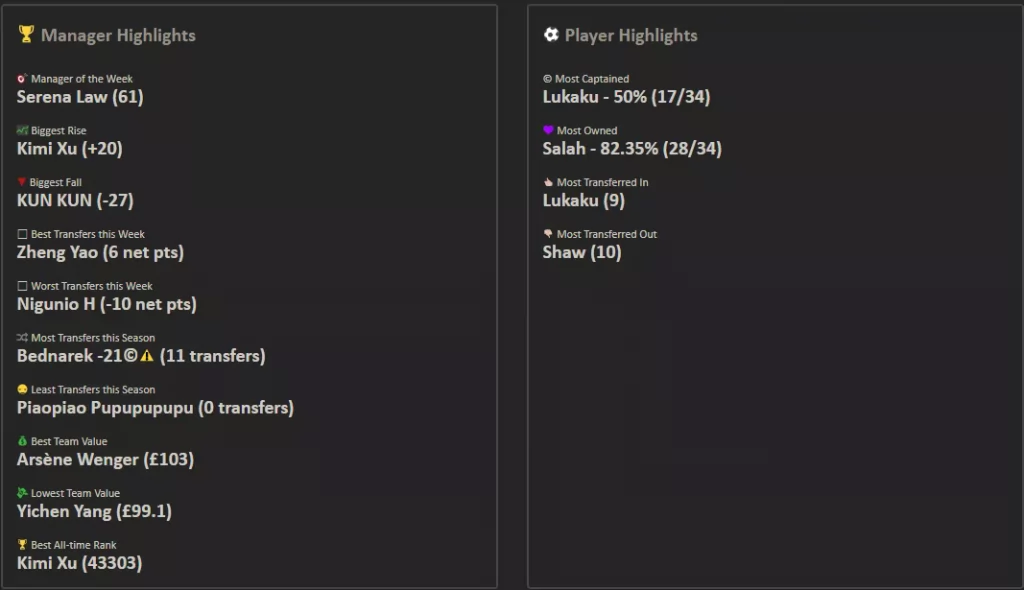The width and height of the screenshot is (1024, 590).
Task: Click Salah - 82.35% most owned entry
Action: coord(632,149)
